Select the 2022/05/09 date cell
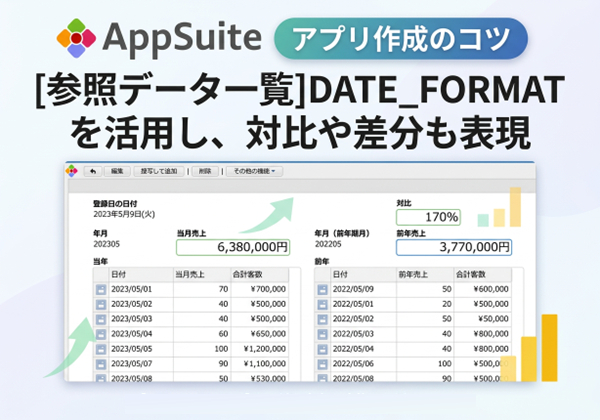Viewport: 600px width, 420px height. (x=364, y=290)
